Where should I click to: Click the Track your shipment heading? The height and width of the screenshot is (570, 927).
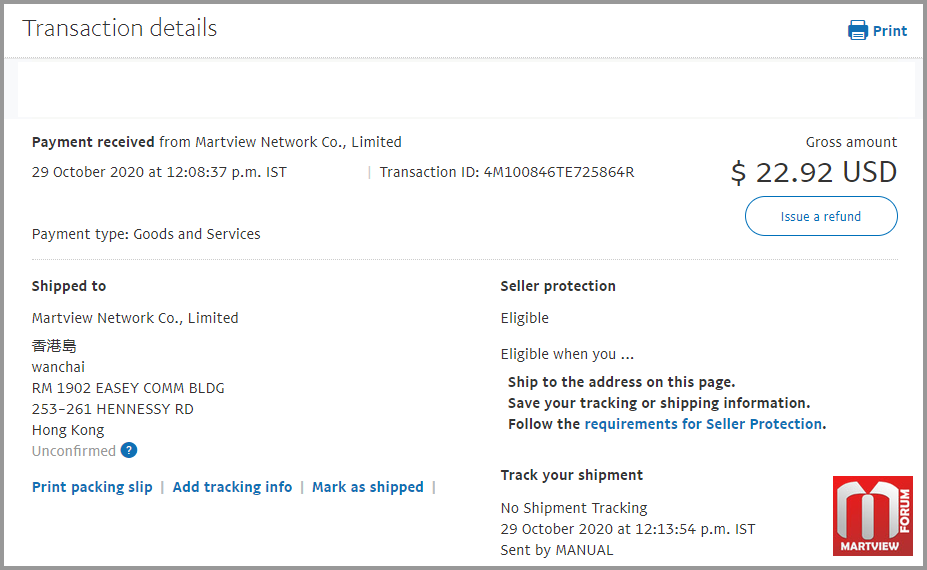click(x=572, y=475)
